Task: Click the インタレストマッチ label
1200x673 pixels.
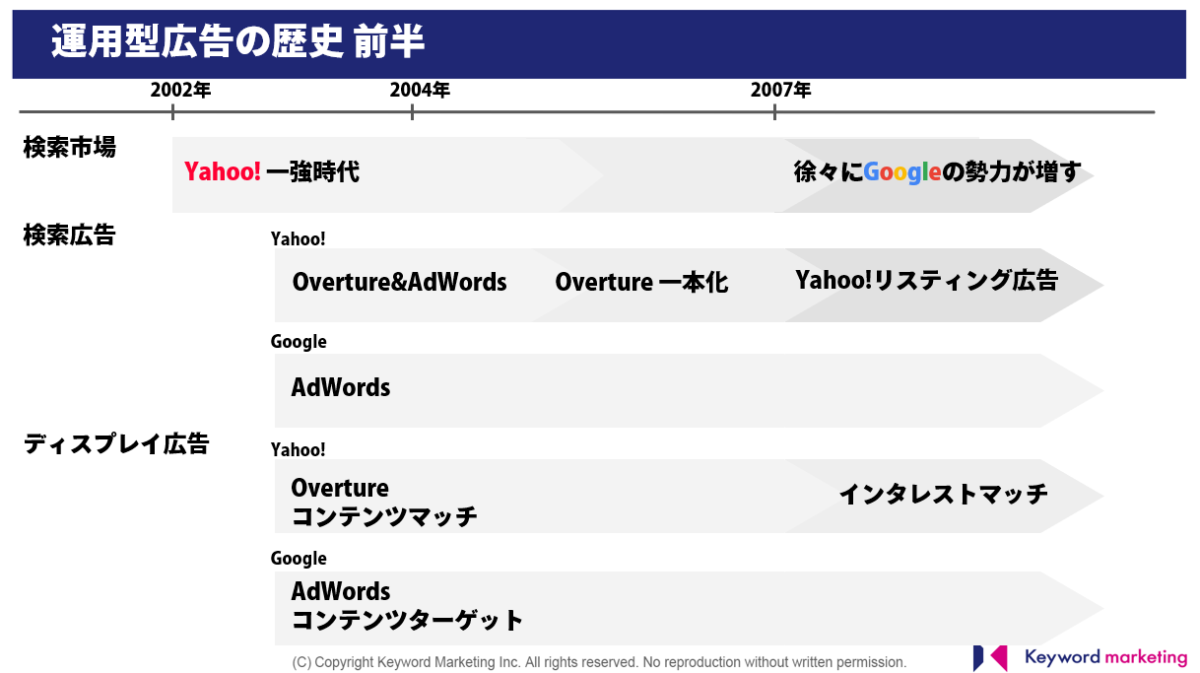Action: 943,494
